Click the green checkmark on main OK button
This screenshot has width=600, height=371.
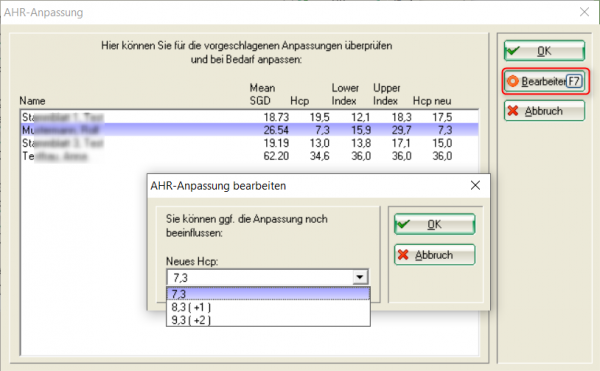coord(512,50)
